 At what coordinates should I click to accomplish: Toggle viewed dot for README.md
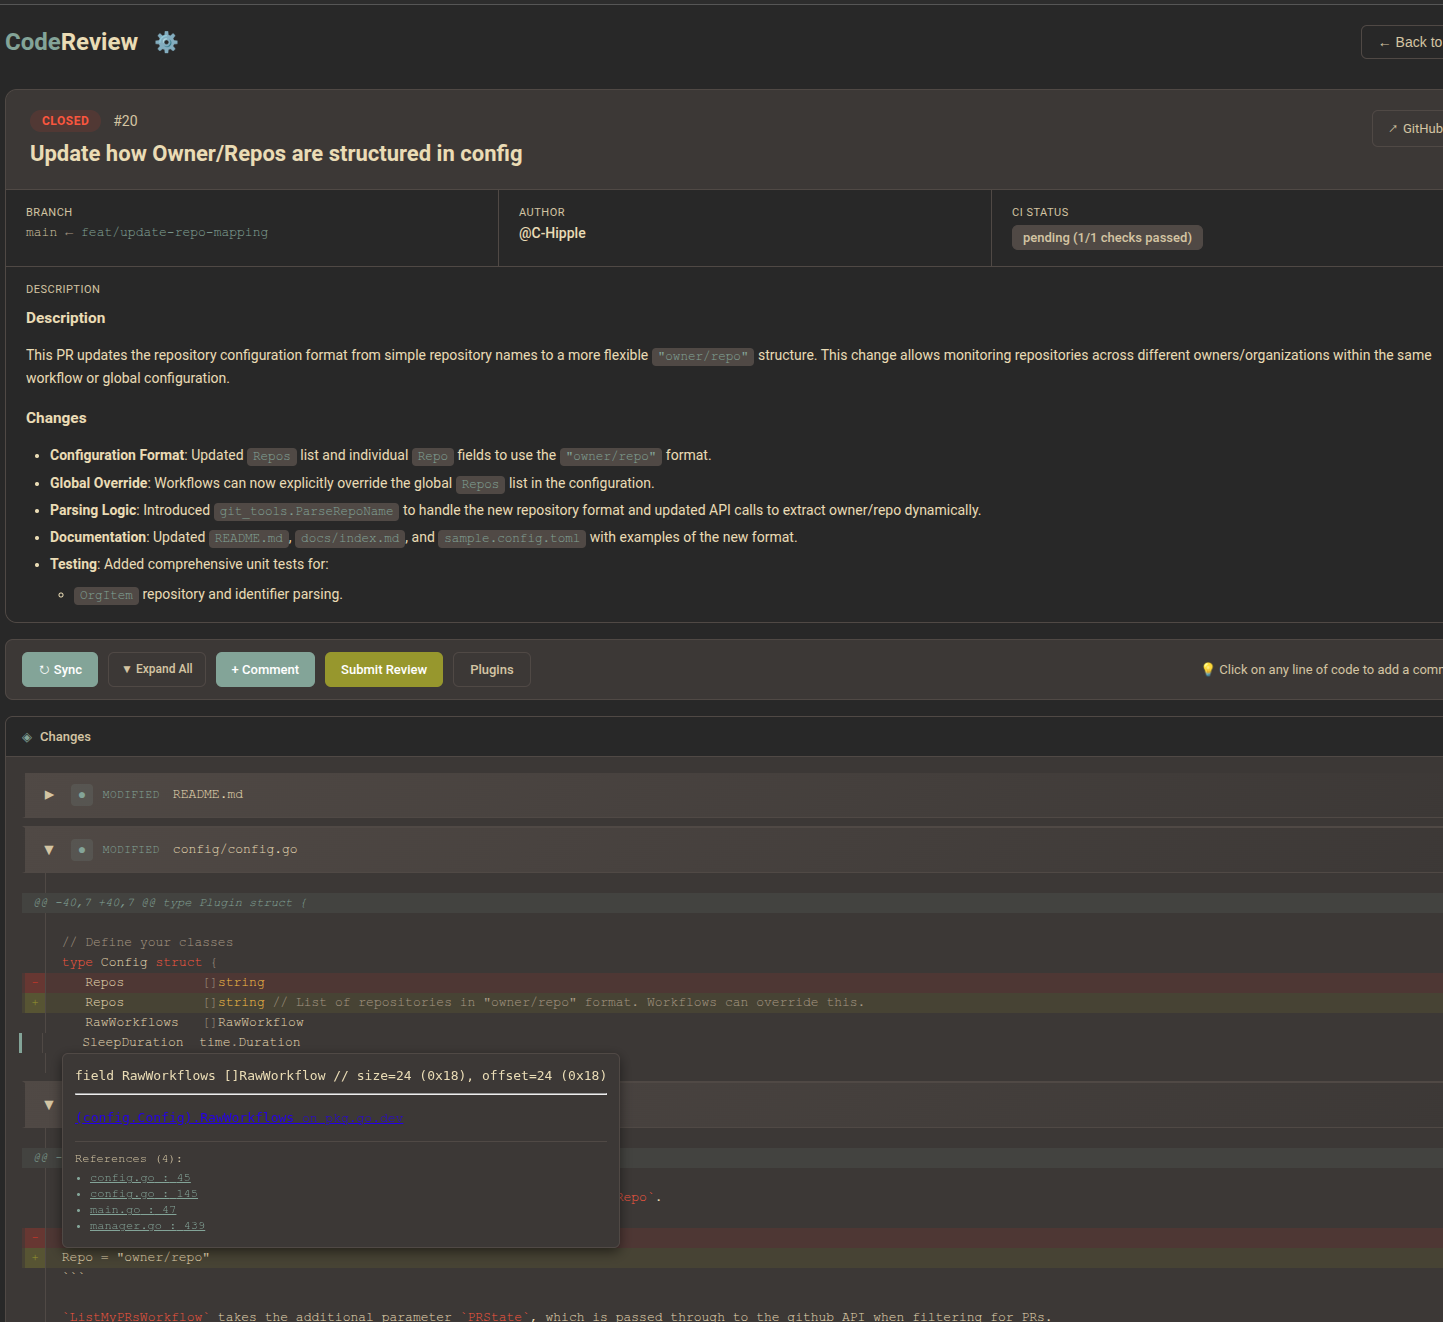[x=82, y=795]
